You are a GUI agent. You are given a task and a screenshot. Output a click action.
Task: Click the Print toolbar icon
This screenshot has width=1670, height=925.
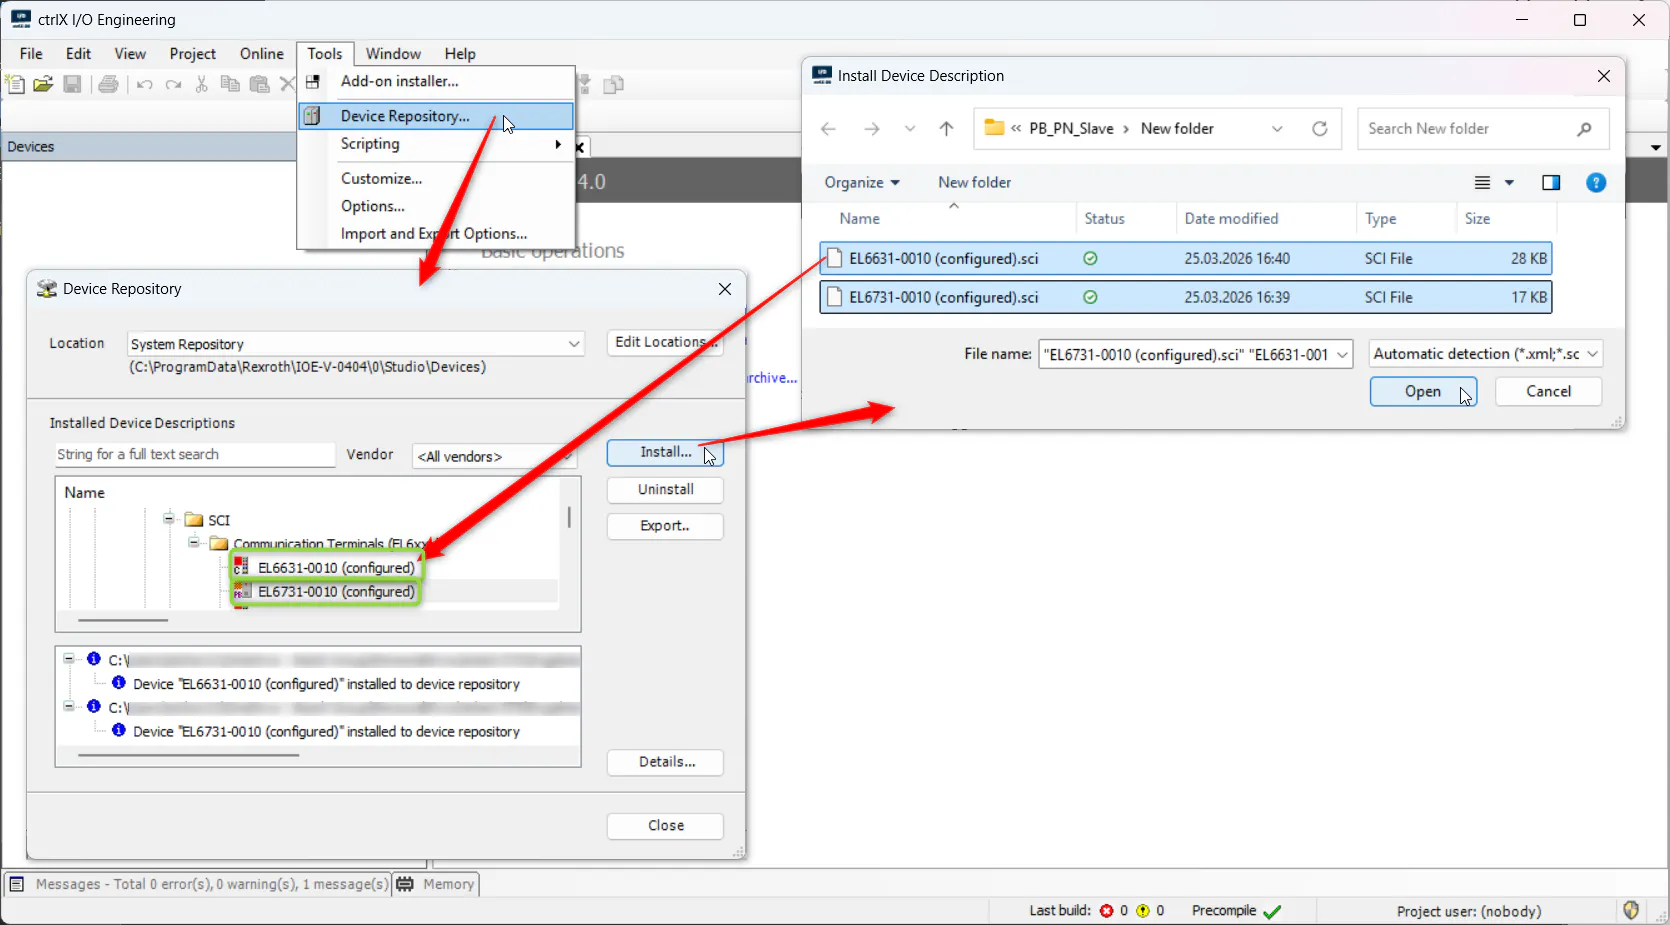tap(108, 84)
